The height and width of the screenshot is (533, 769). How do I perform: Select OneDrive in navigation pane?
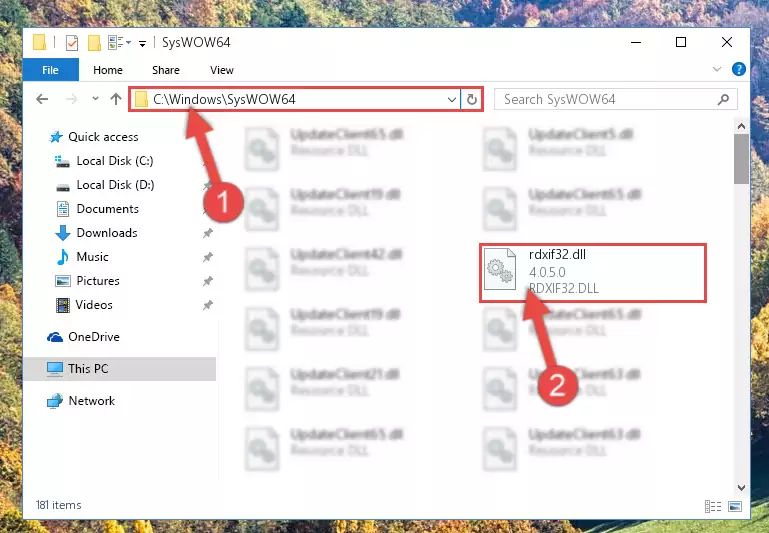[x=94, y=337]
